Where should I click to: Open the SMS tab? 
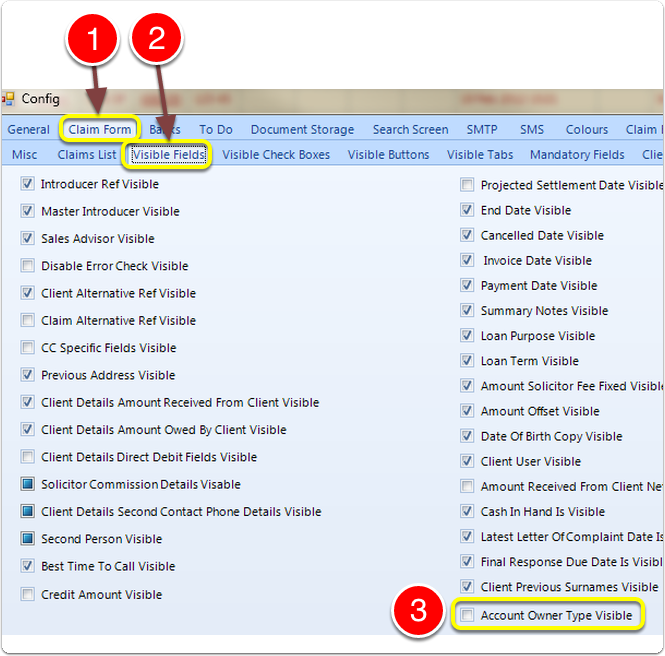pos(532,129)
